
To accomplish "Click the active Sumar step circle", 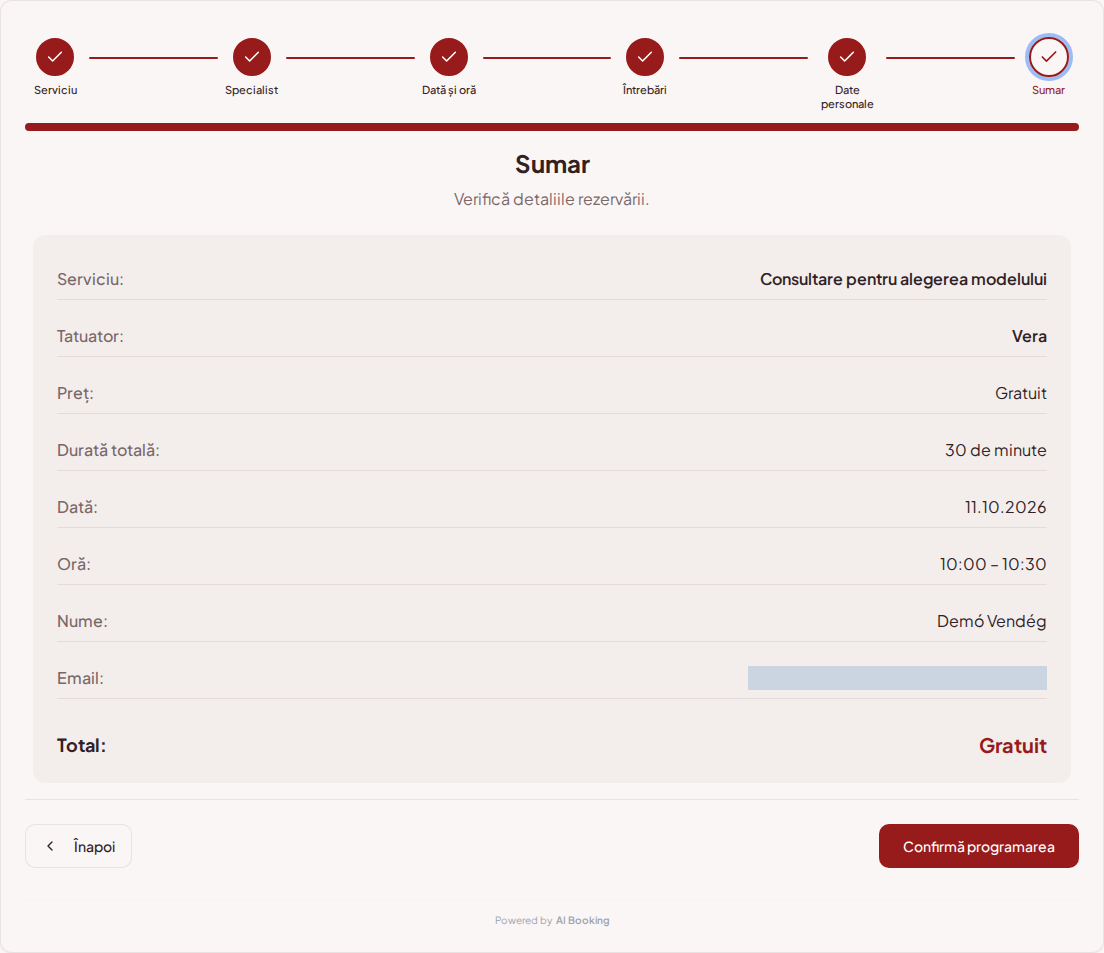I will [x=1048, y=57].
